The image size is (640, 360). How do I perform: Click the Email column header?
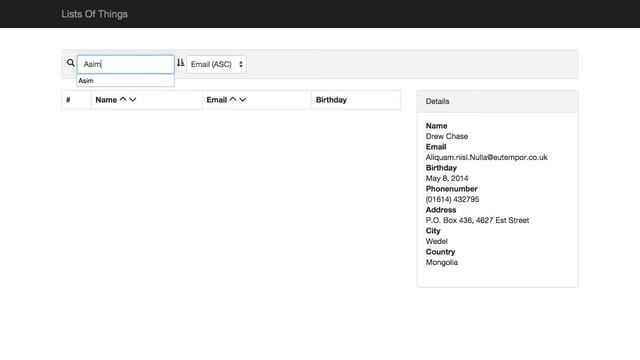point(216,100)
